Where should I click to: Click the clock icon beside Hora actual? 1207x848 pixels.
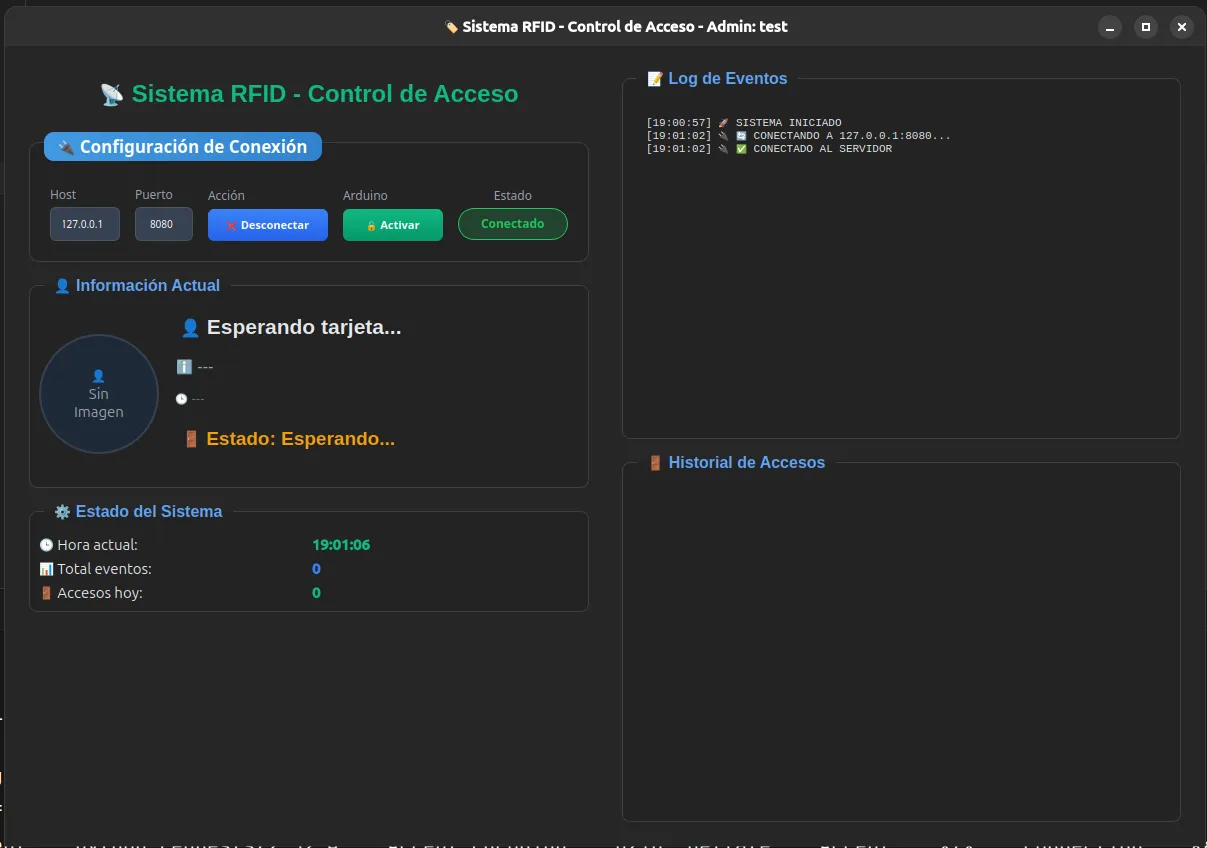[46, 545]
